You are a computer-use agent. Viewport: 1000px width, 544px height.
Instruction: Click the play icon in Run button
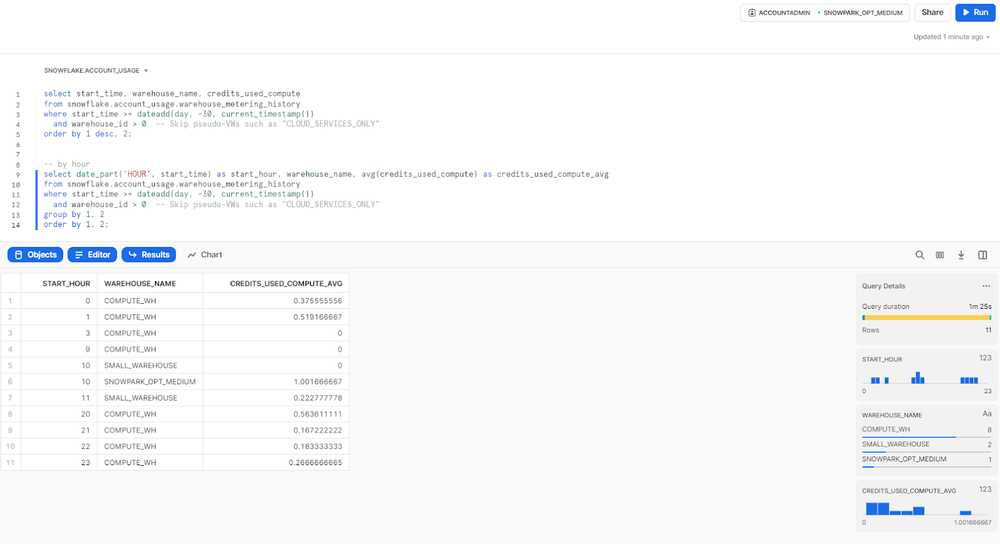(x=964, y=13)
